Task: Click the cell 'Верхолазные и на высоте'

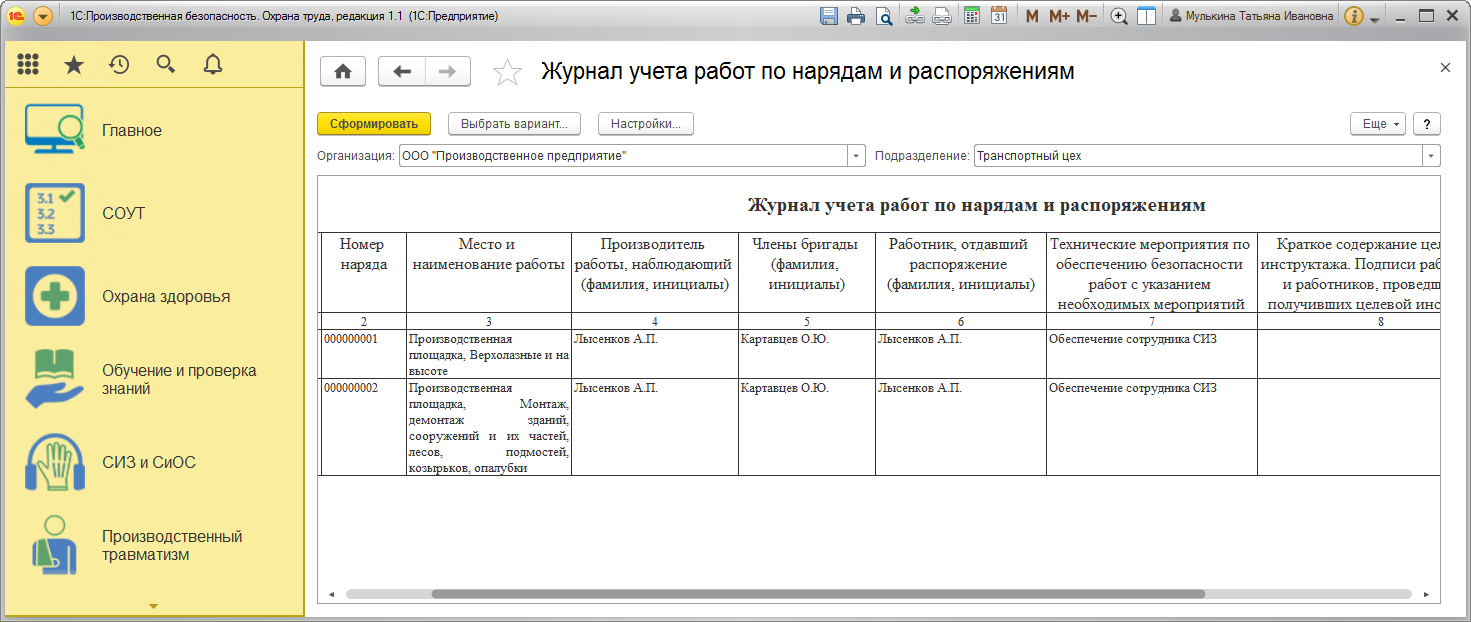Action: [x=489, y=354]
